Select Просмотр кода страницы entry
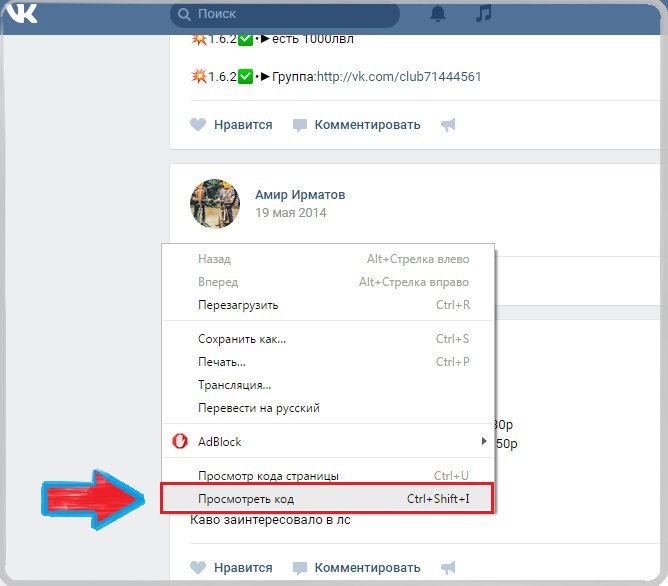This screenshot has height=586, width=668. [x=328, y=475]
